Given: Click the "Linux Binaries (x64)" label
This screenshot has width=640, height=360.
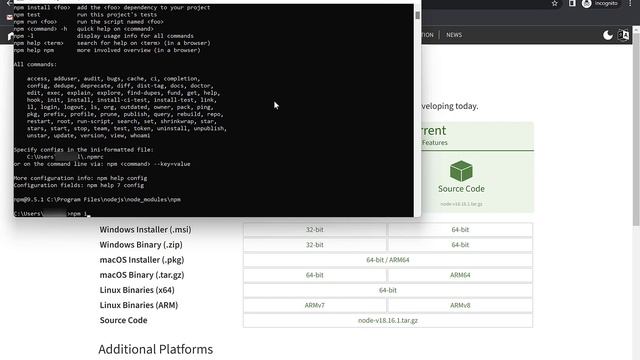Looking at the screenshot, I should [137, 290].
